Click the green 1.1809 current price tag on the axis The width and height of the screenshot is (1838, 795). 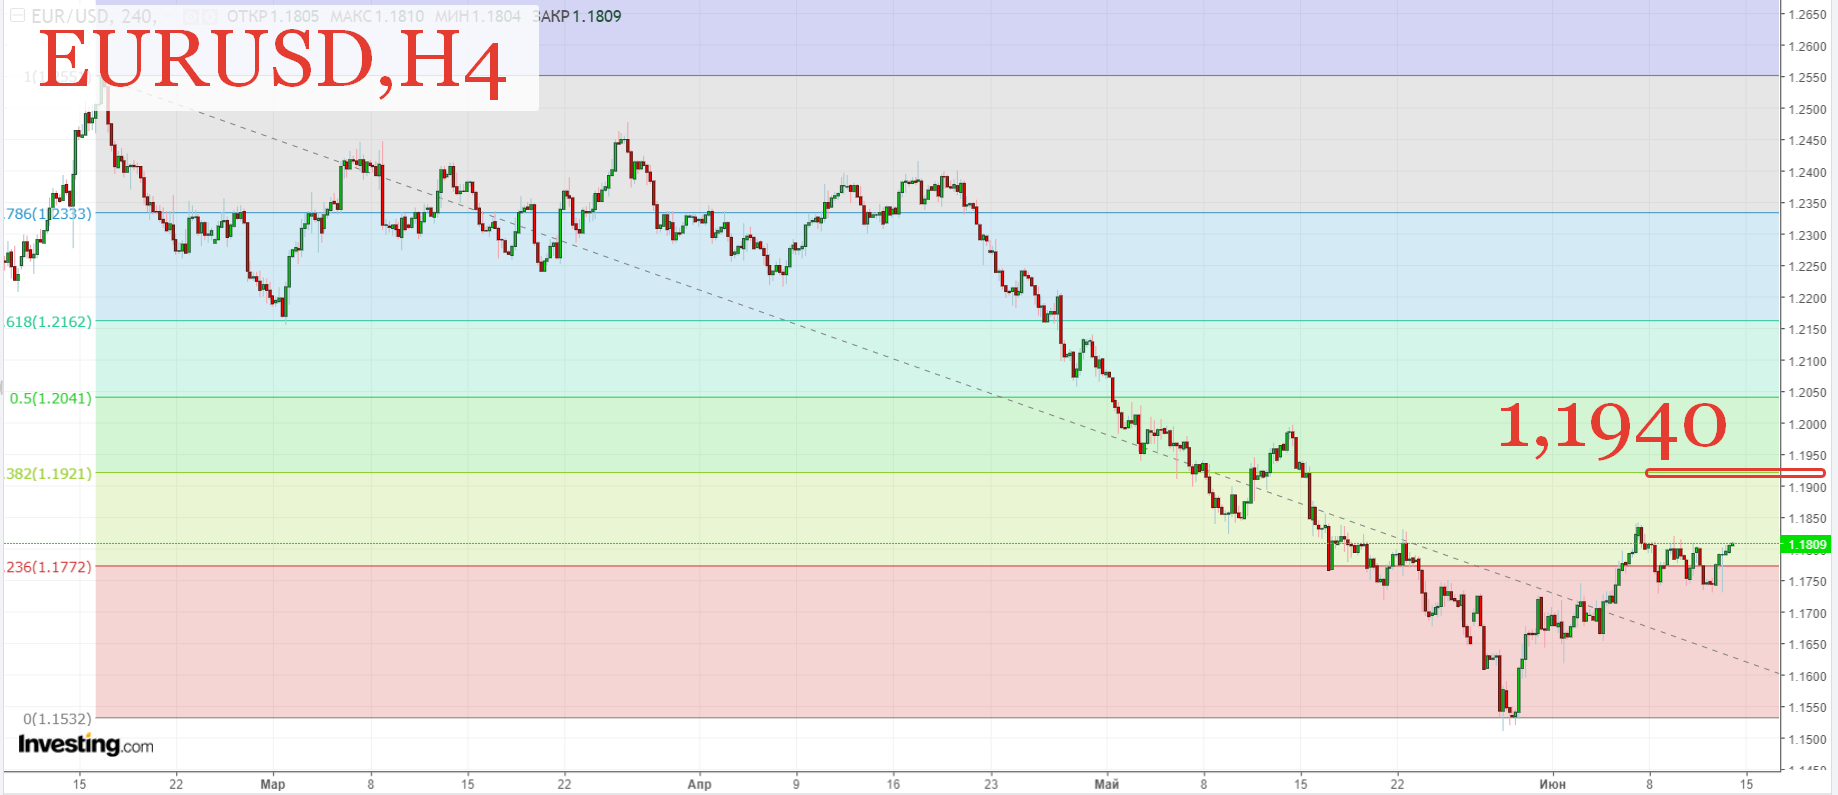click(1807, 545)
